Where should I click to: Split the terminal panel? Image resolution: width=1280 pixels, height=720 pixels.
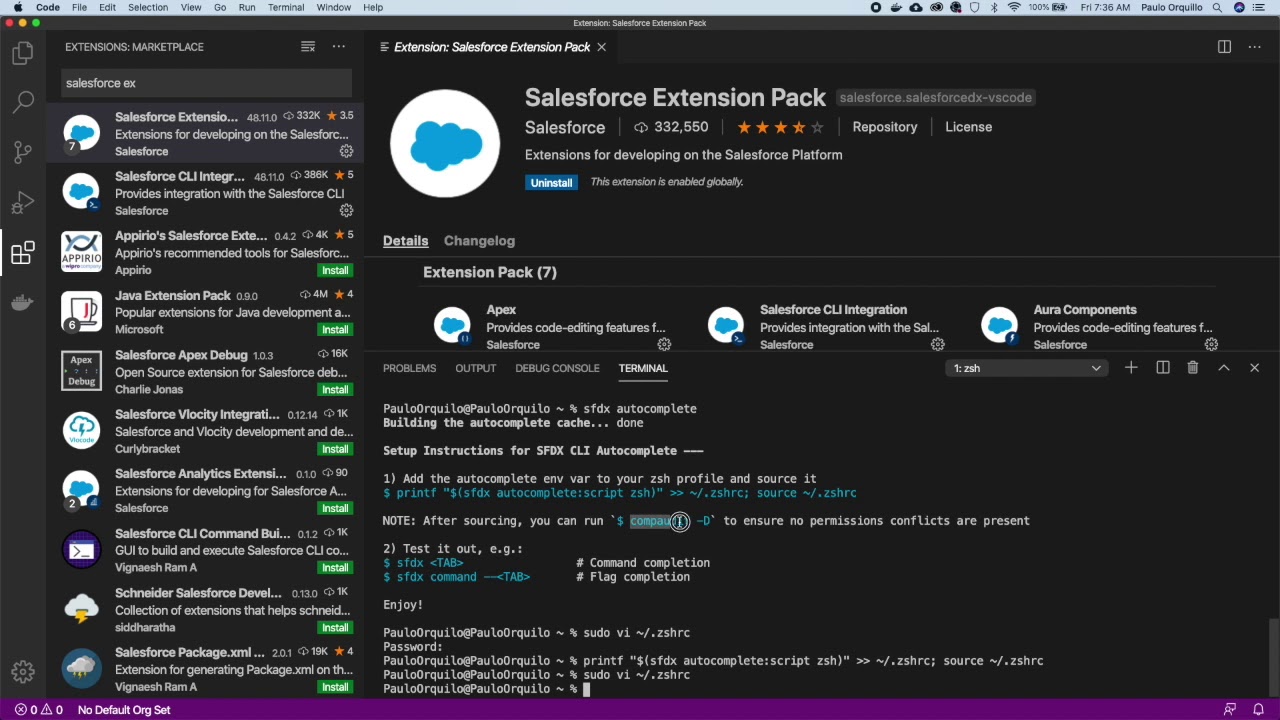pyautogui.click(x=1163, y=368)
